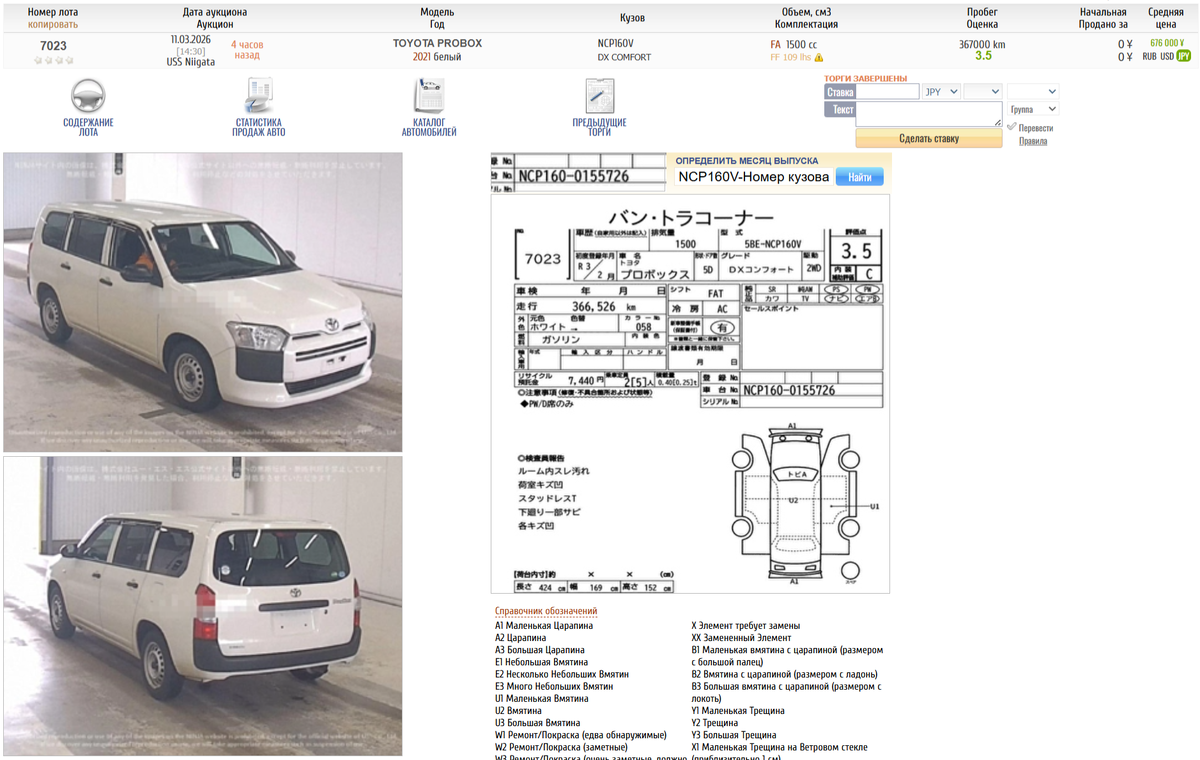Click the Сделать ставку button

pyautogui.click(x=929, y=138)
